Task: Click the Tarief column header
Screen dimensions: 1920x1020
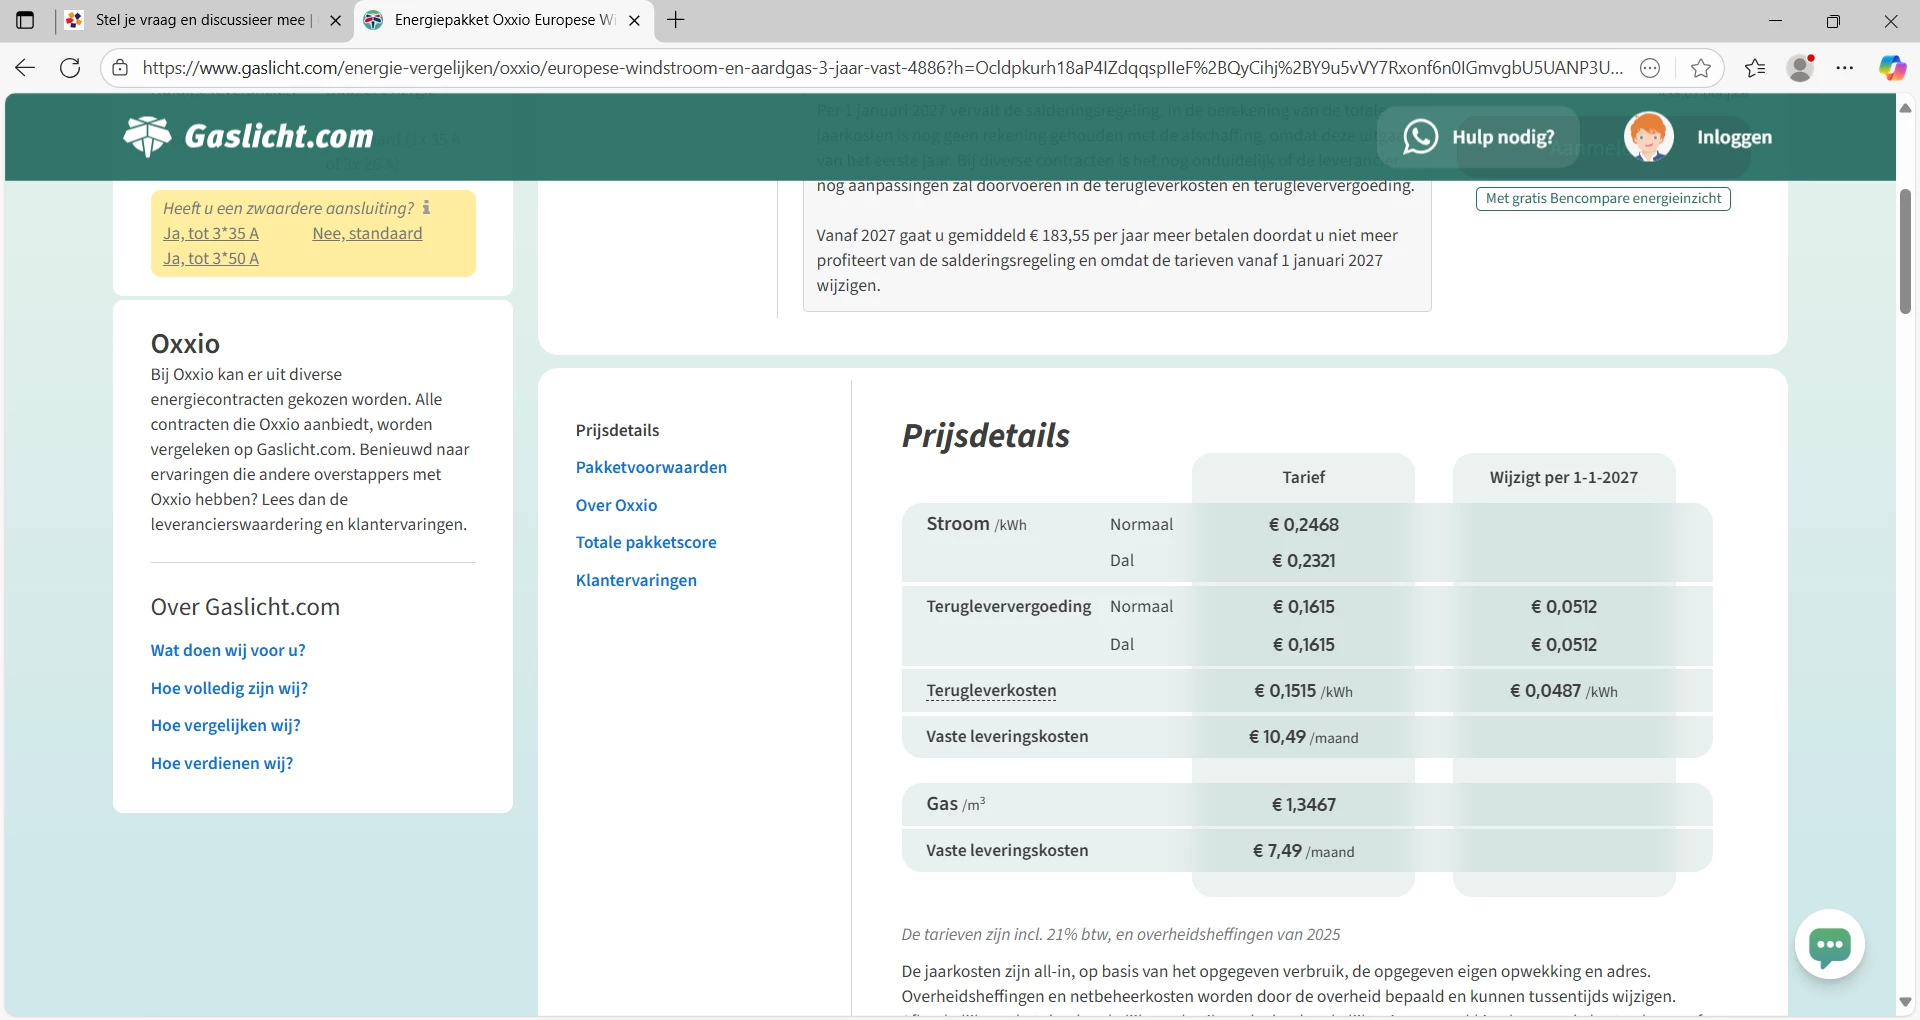Action: [x=1303, y=477]
